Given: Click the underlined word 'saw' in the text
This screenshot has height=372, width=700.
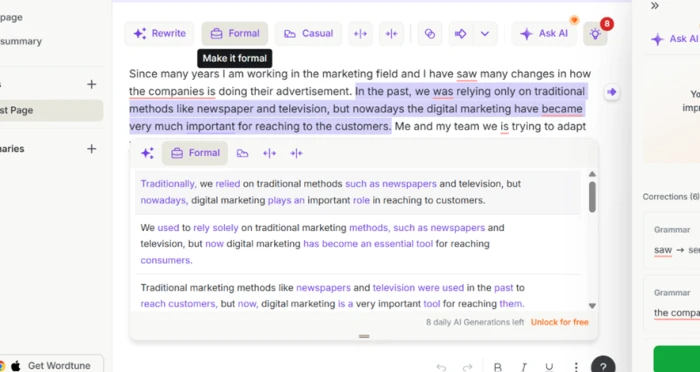Looking at the screenshot, I should (467, 74).
